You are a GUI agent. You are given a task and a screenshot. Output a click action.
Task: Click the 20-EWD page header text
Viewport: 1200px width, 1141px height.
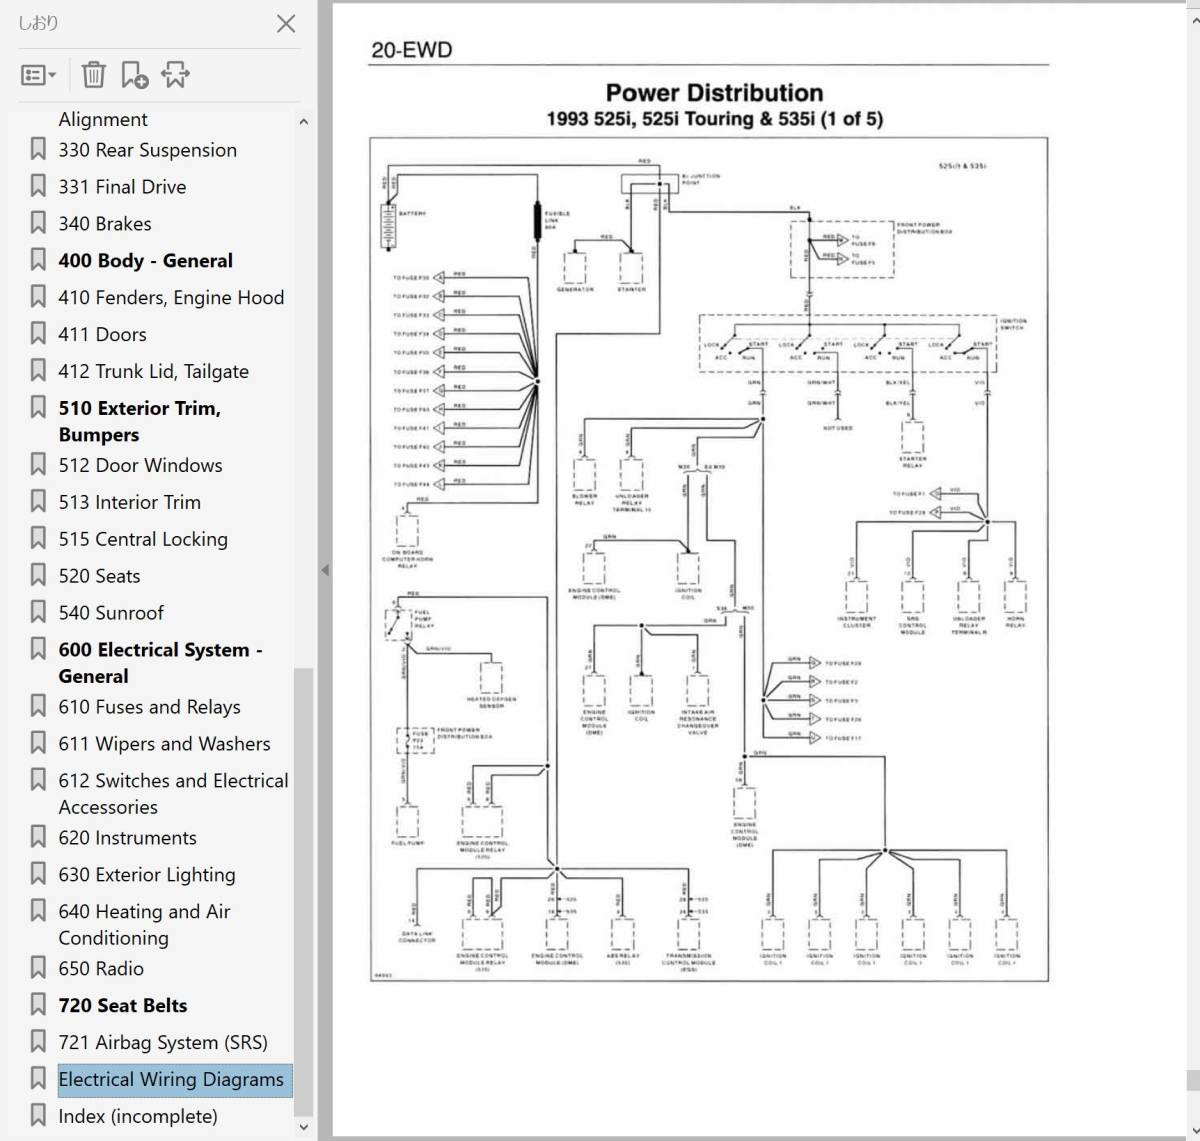[x=411, y=50]
